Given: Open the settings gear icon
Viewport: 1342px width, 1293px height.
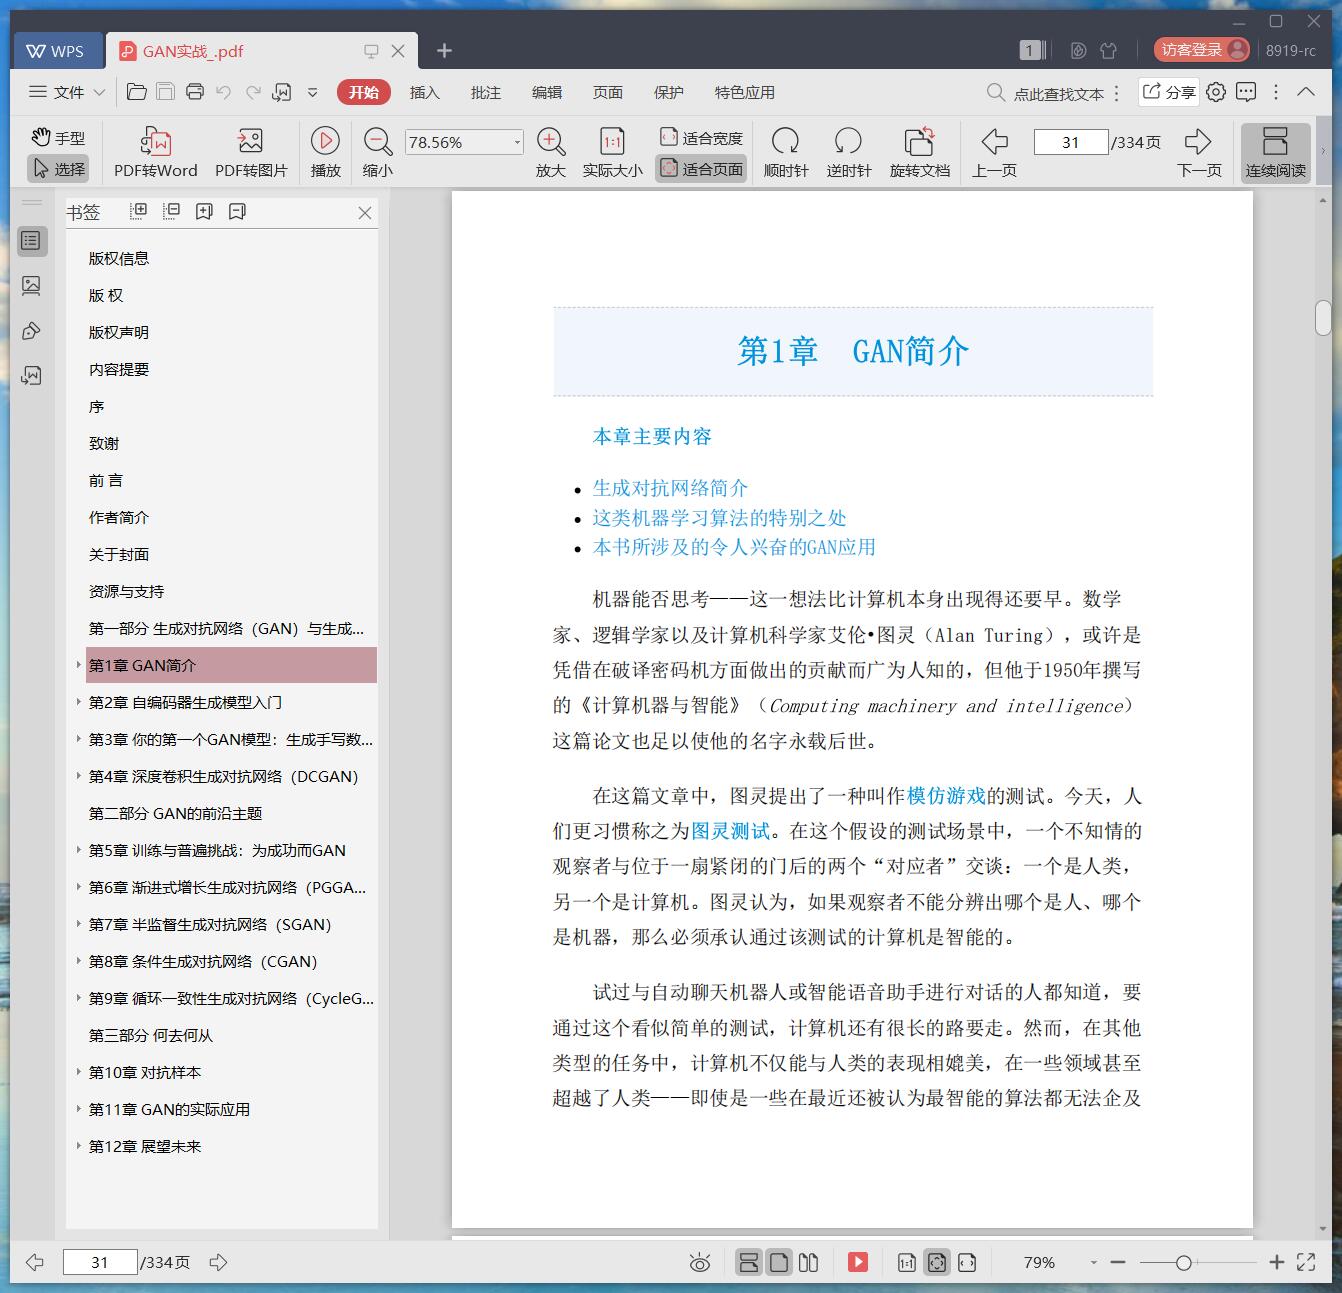Looking at the screenshot, I should point(1216,92).
